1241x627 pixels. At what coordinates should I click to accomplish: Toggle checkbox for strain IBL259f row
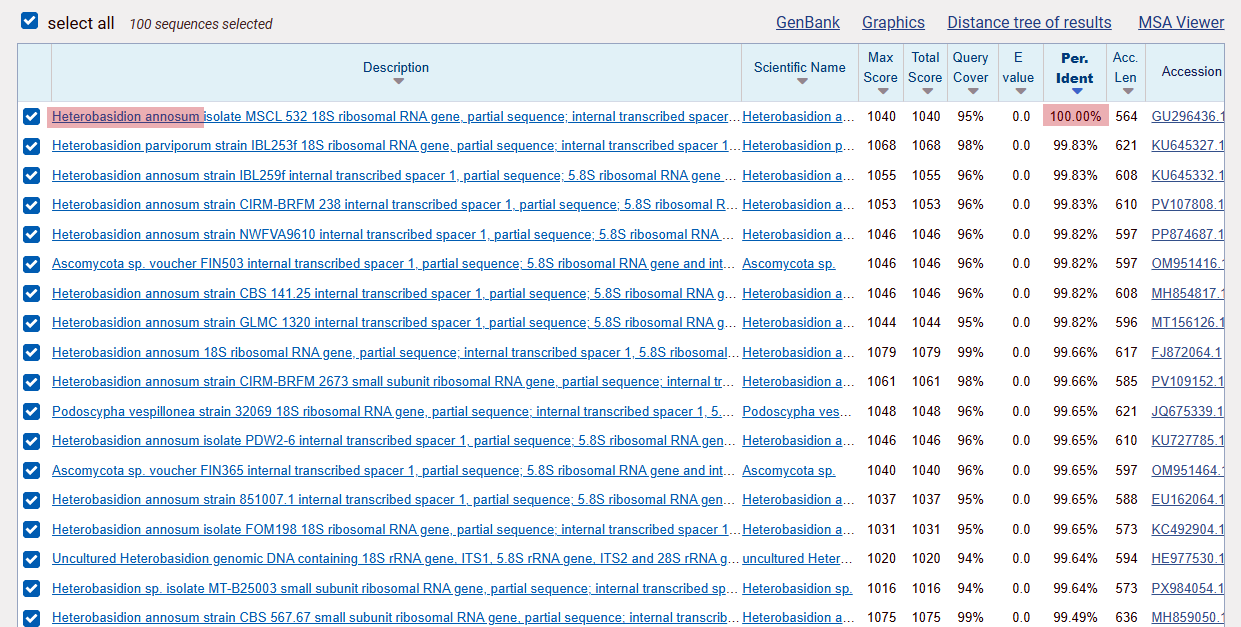pos(32,175)
